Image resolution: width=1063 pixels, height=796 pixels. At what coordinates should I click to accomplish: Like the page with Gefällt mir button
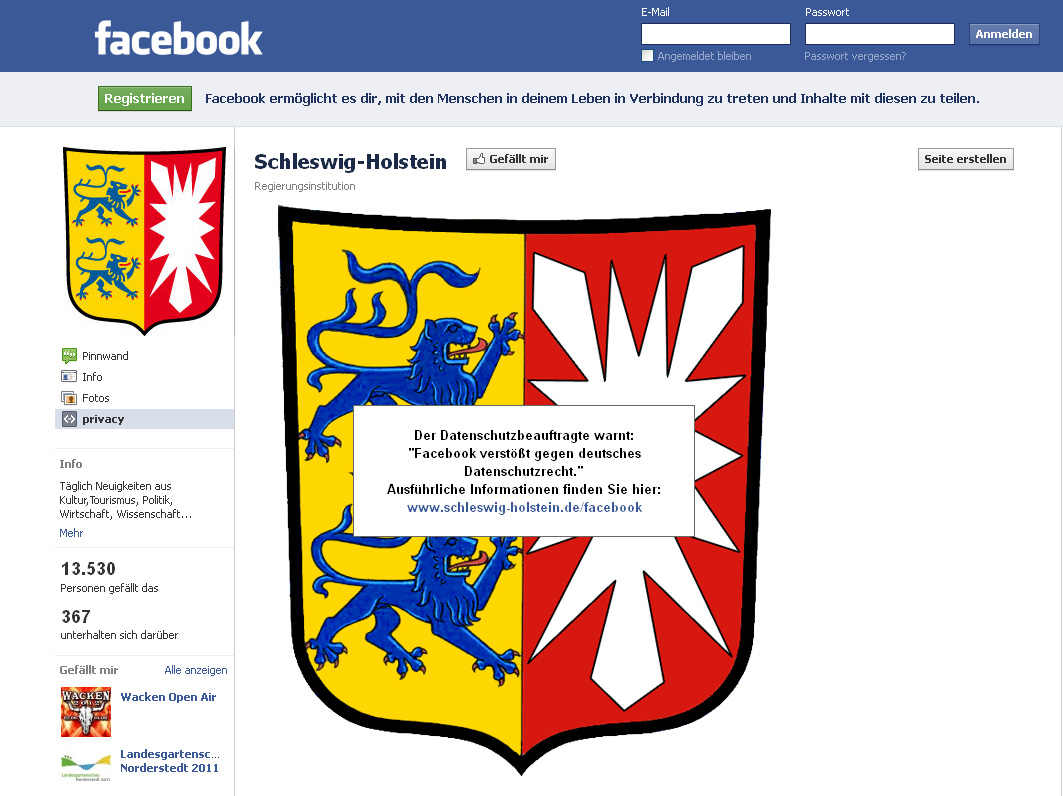click(511, 159)
